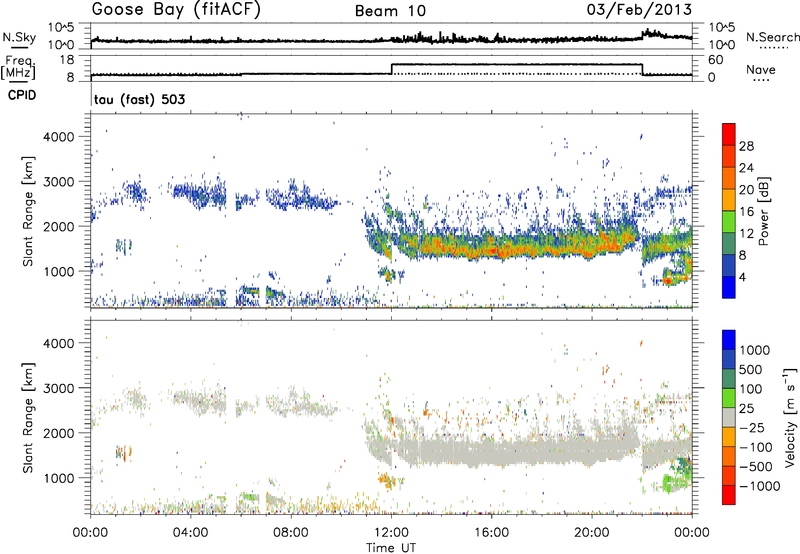Click the "Nave" legend label
This screenshot has width=800, height=554.
tap(761, 70)
